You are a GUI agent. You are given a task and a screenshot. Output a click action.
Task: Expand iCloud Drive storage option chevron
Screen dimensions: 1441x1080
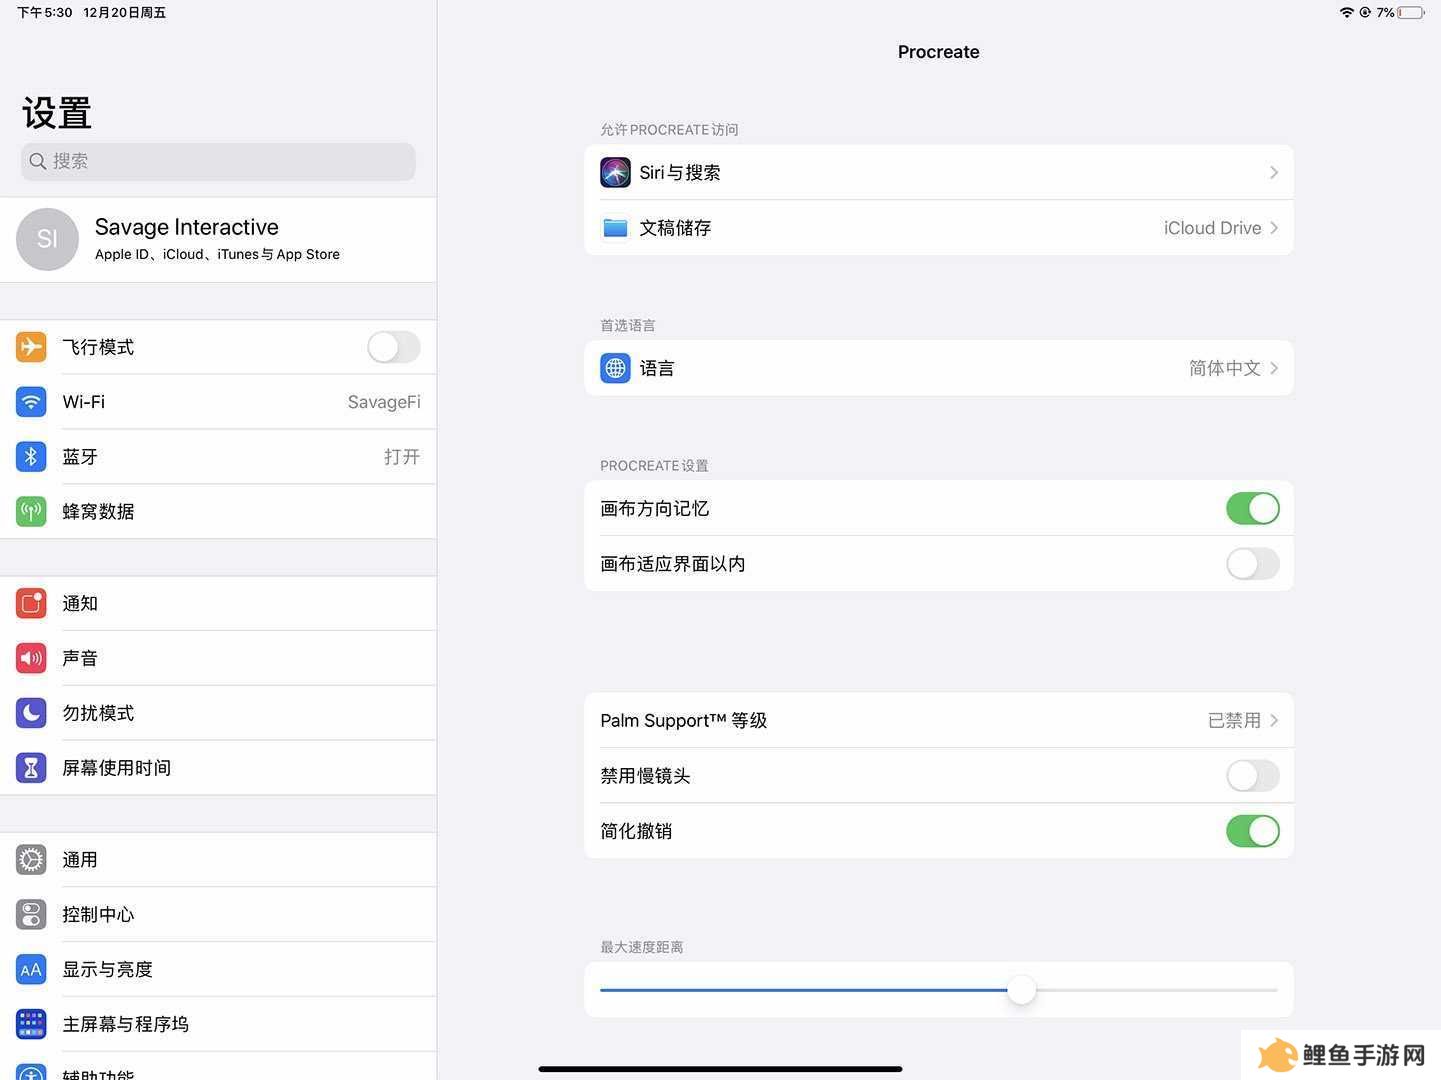coord(1274,228)
